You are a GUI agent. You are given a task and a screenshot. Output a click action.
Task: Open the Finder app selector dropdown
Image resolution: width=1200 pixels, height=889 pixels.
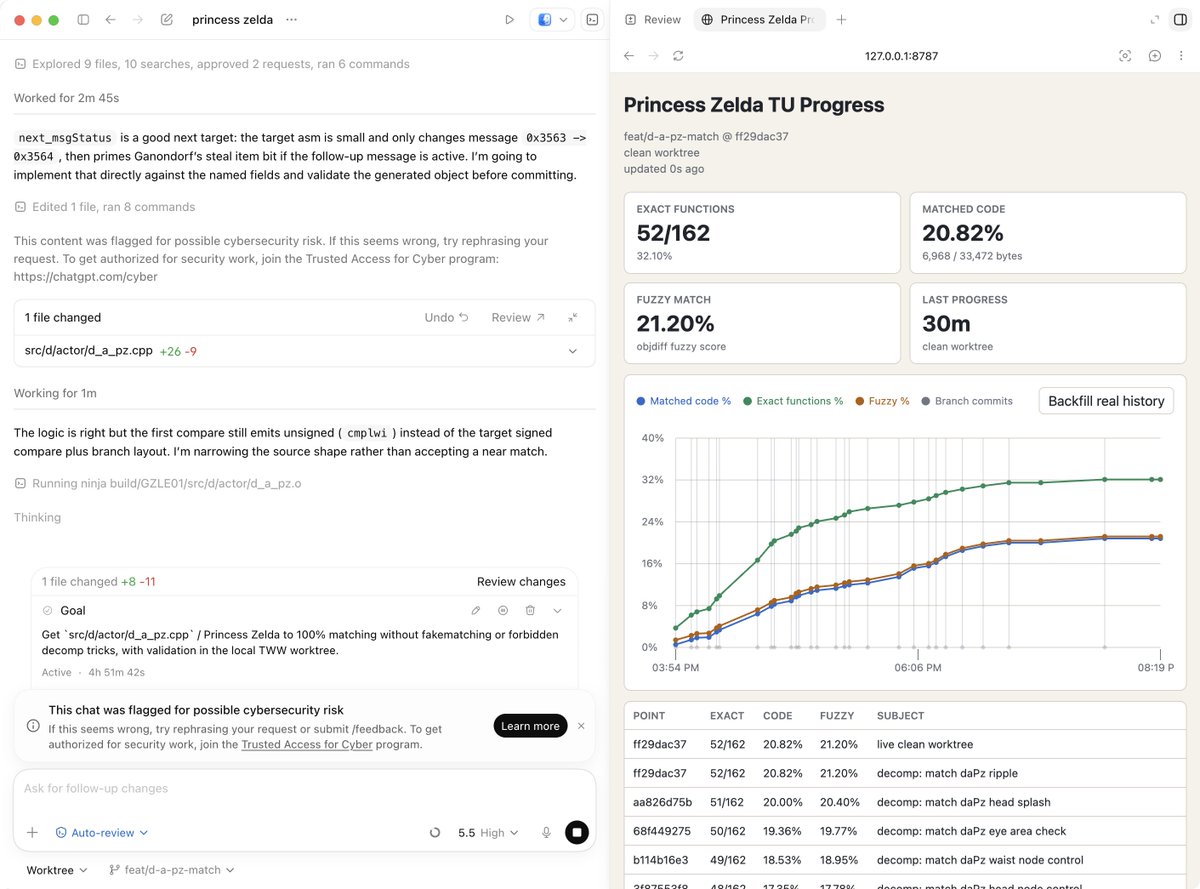pyautogui.click(x=553, y=20)
